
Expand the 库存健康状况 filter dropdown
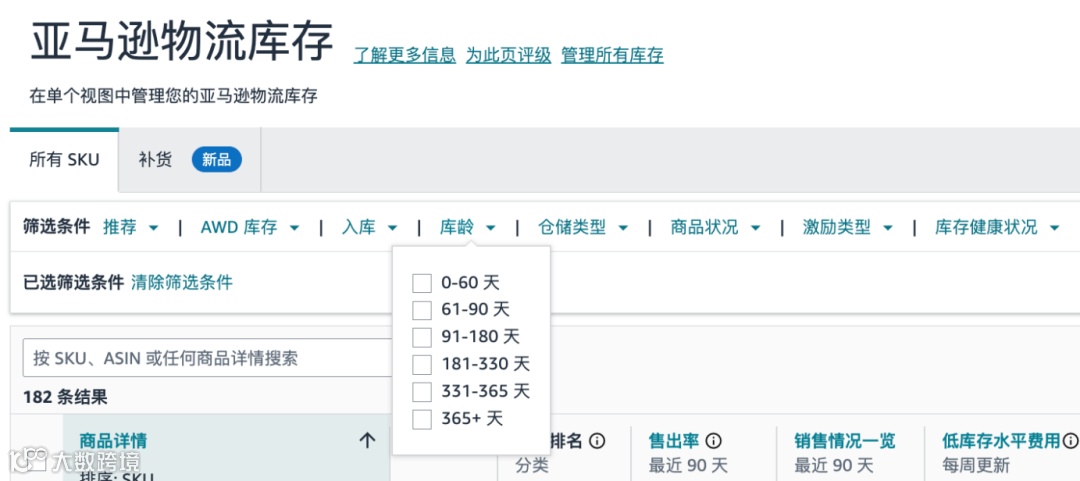tap(997, 227)
